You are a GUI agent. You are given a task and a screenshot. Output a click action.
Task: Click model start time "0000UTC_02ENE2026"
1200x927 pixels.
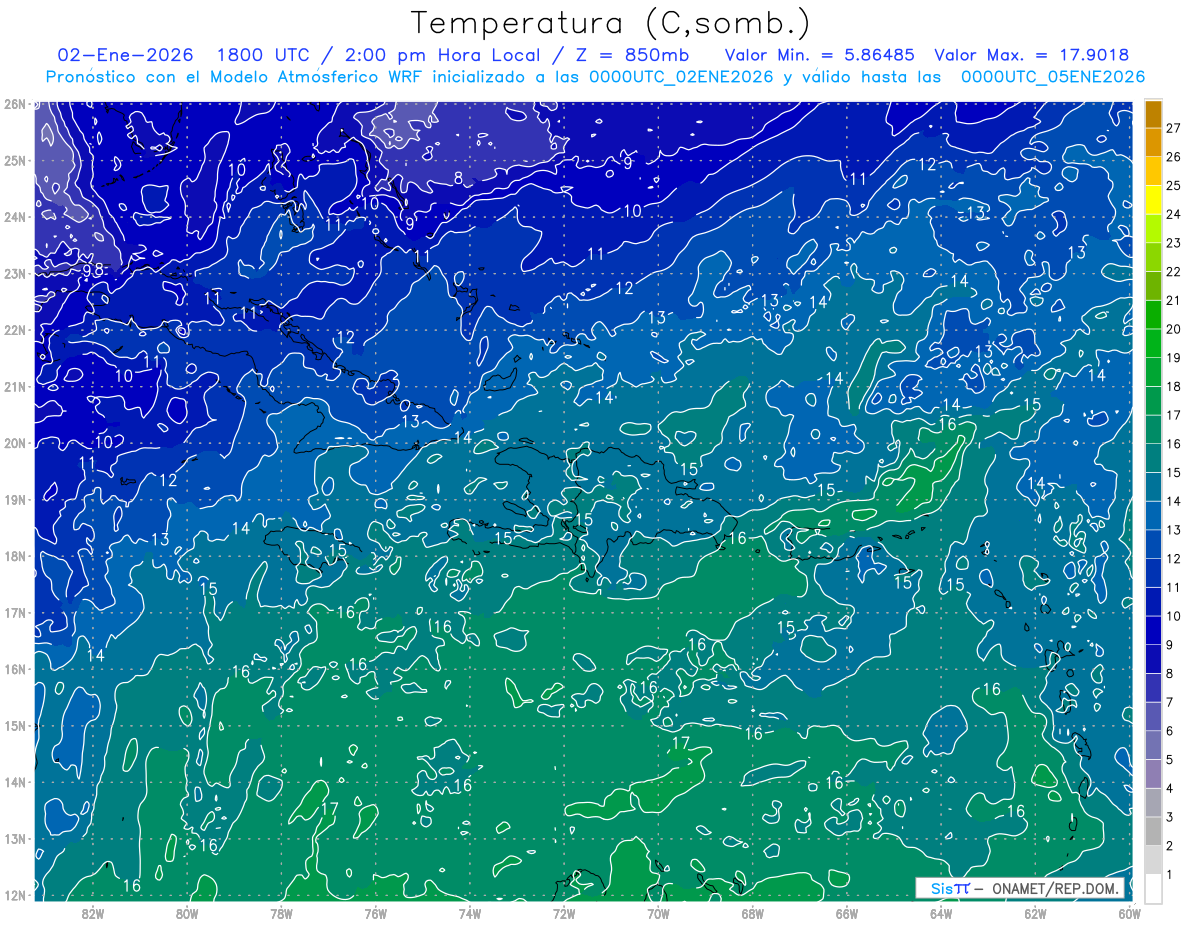681,77
